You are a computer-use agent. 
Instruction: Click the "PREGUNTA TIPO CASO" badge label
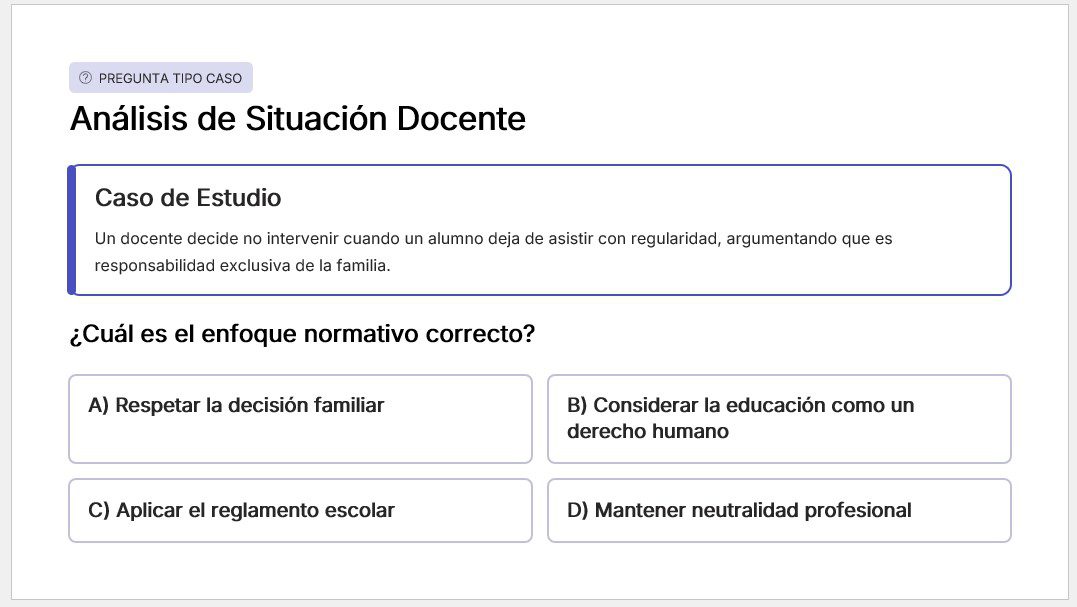pos(170,78)
